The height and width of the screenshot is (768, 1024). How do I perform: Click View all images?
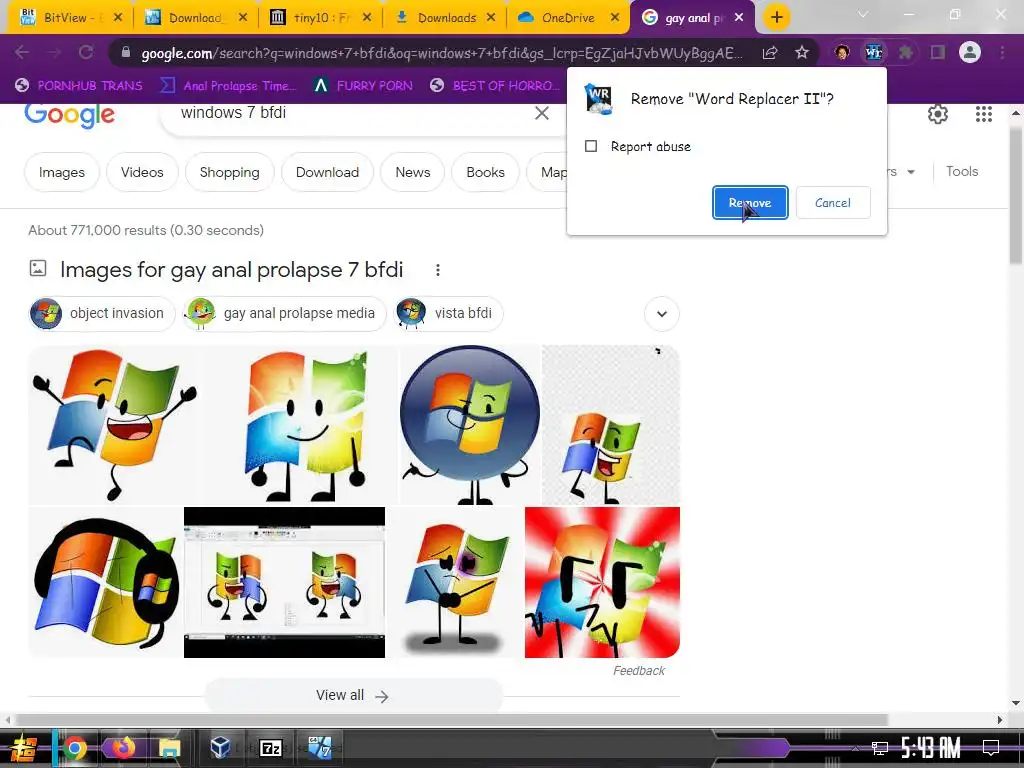[353, 696]
